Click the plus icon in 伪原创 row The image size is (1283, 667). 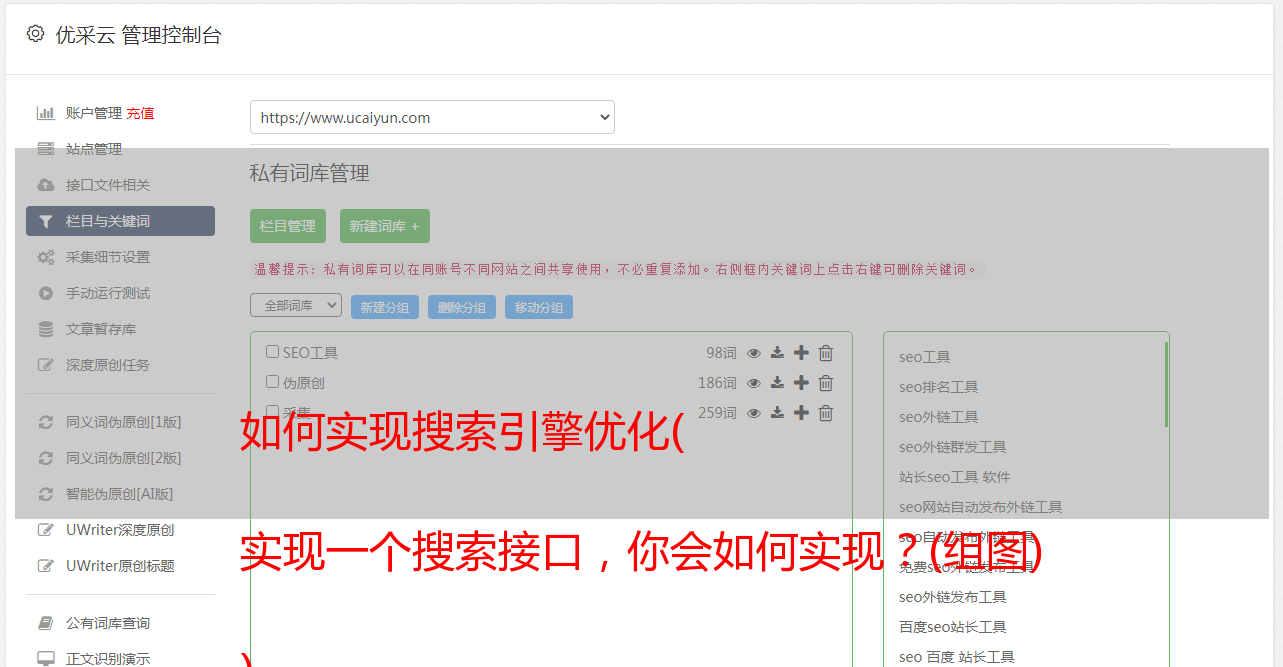click(x=801, y=383)
